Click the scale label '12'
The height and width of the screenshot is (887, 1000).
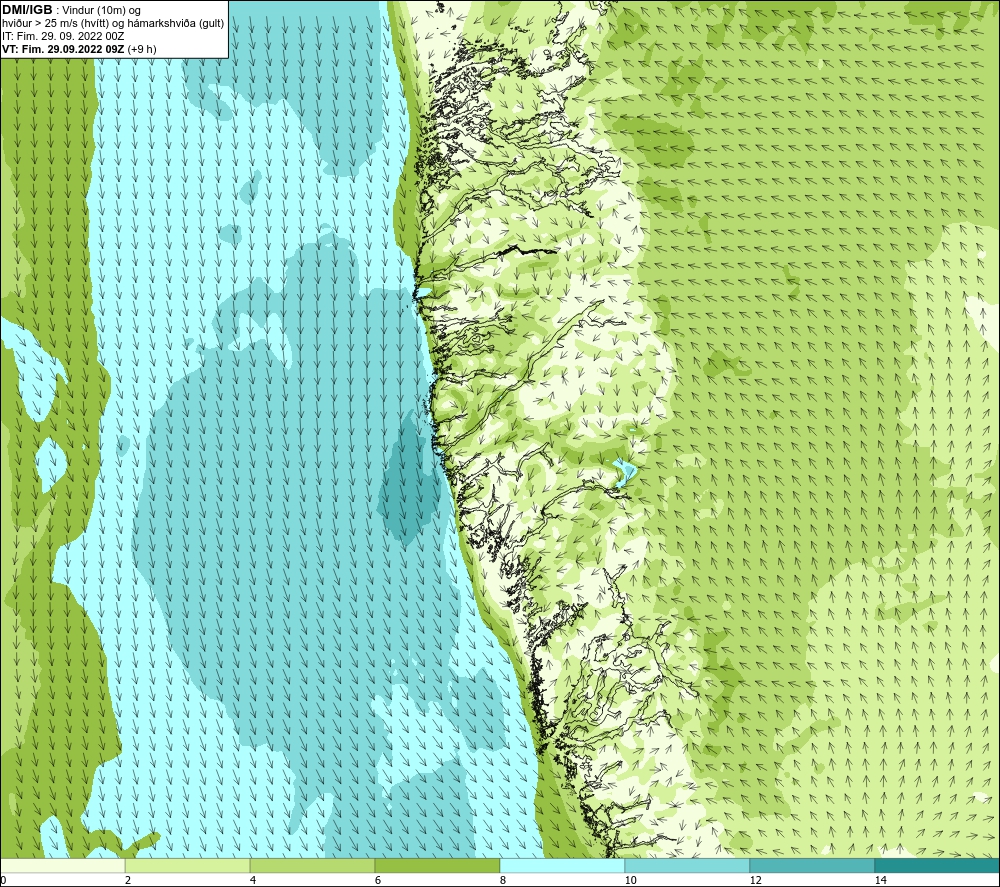pos(756,880)
